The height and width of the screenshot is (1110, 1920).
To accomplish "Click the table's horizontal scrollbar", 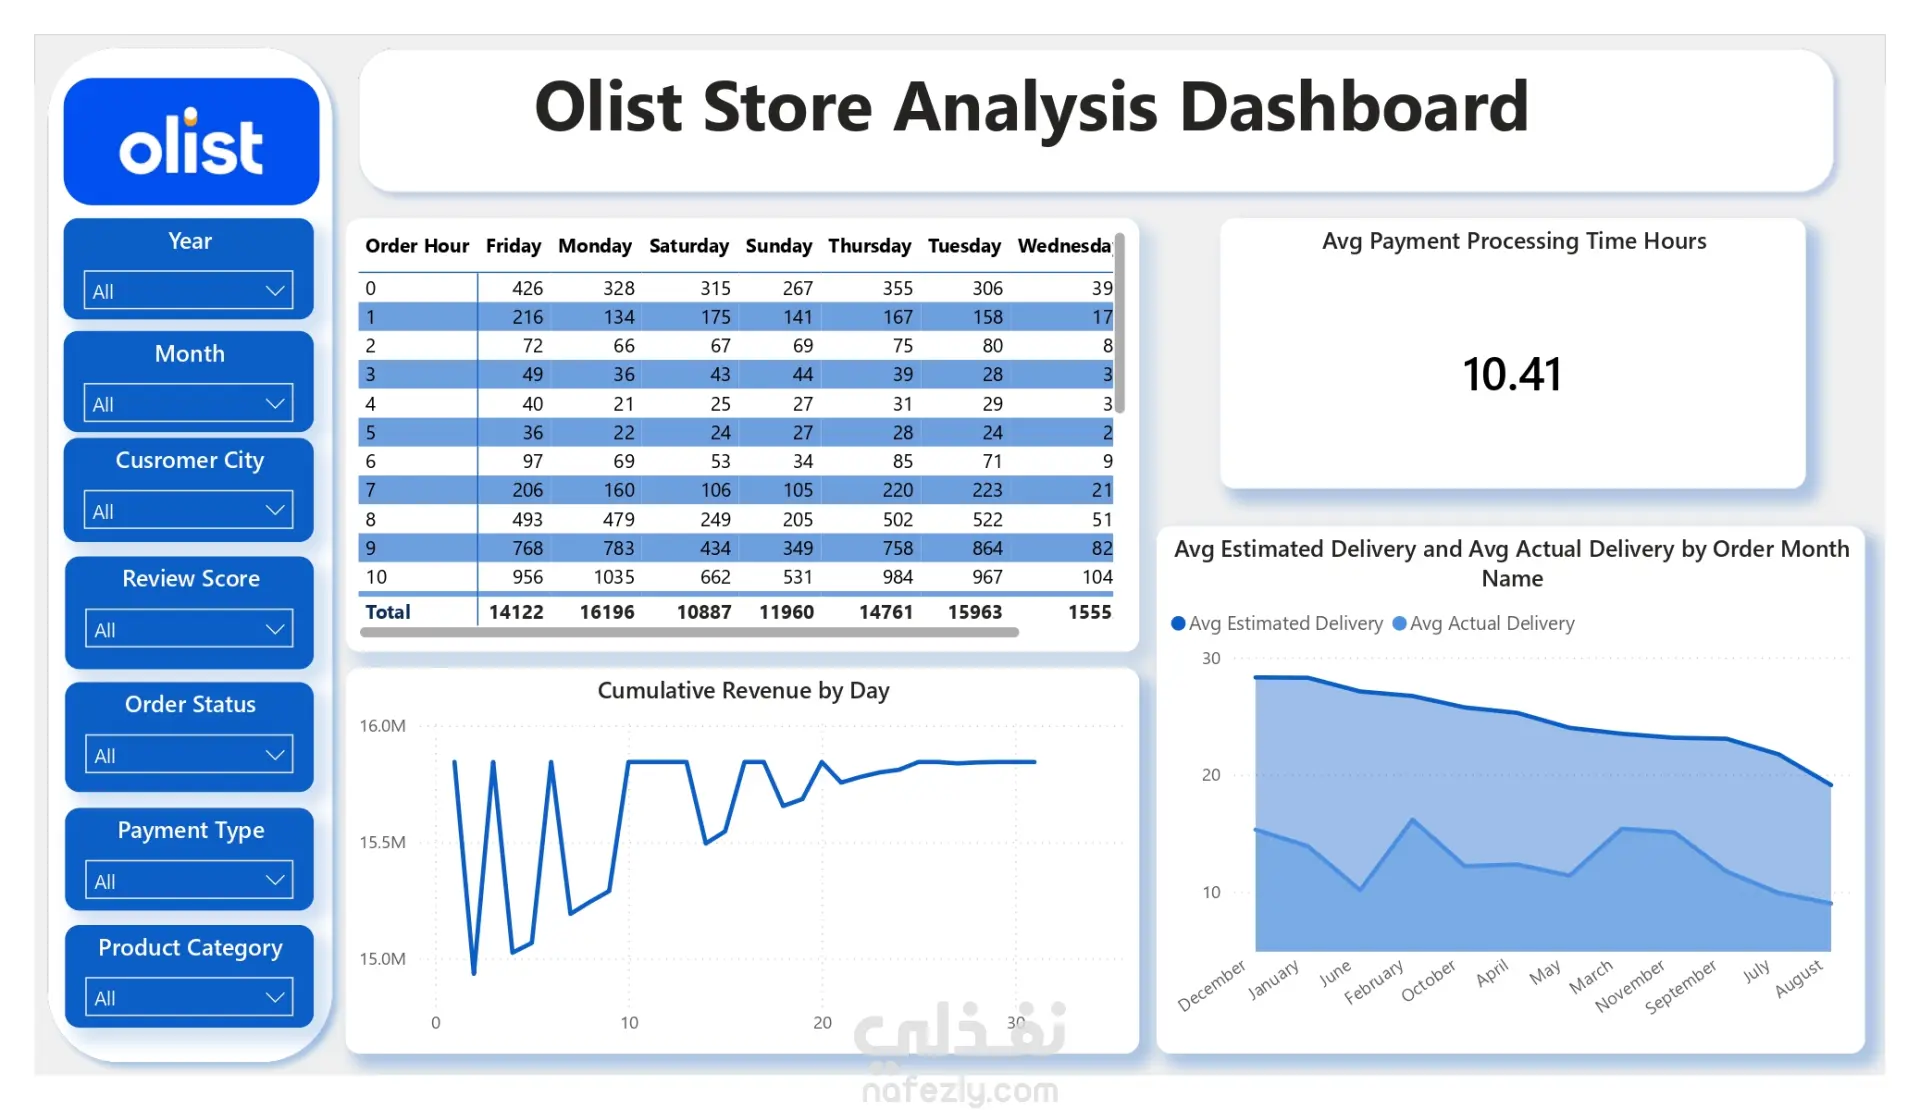I will tap(688, 632).
